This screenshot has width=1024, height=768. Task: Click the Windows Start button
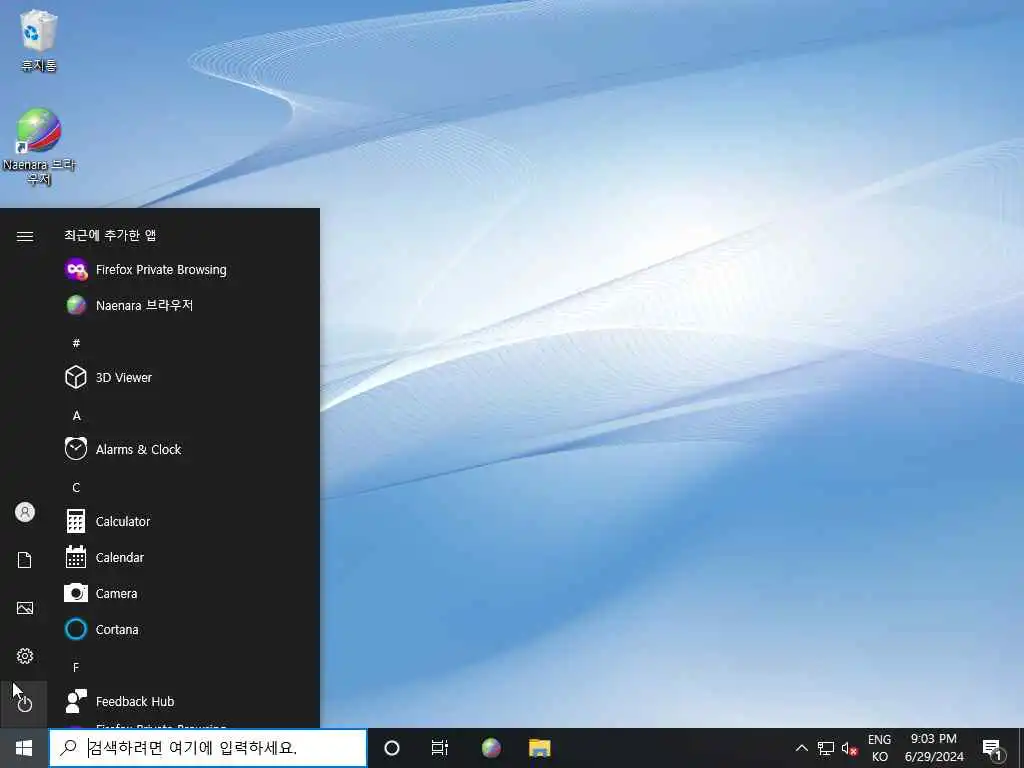click(24, 748)
